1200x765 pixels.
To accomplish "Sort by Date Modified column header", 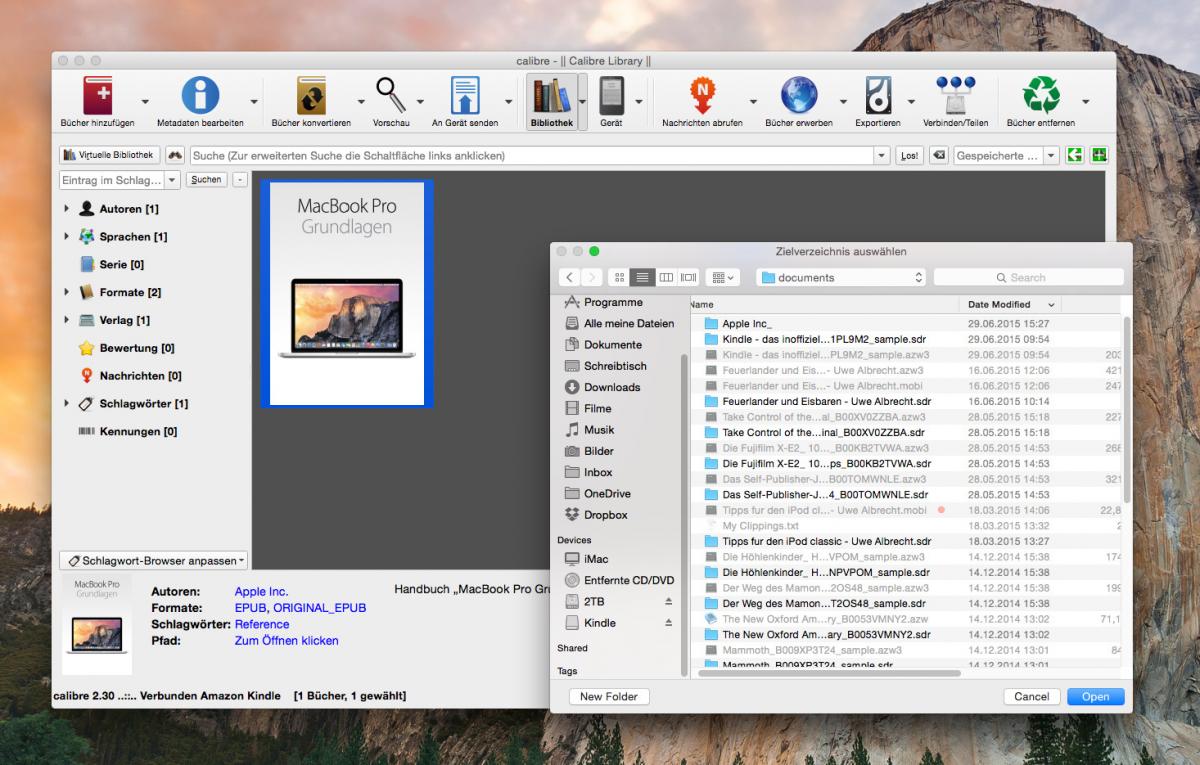I will tap(1010, 304).
